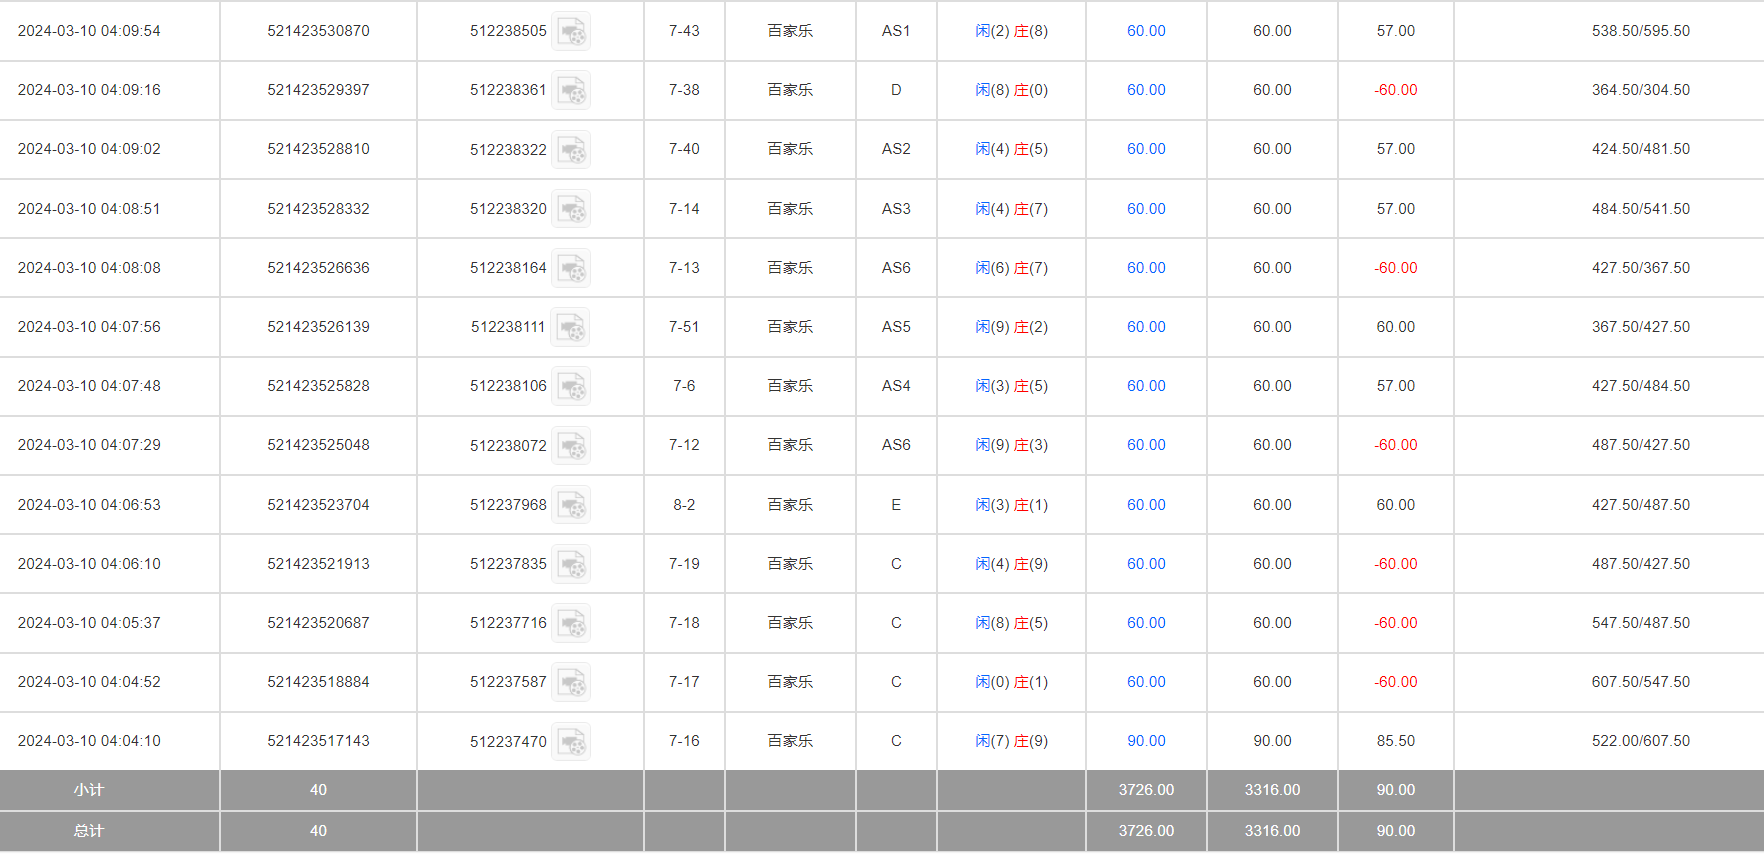
Task: Open the video replay icon next to 512238106
Action: coord(571,386)
